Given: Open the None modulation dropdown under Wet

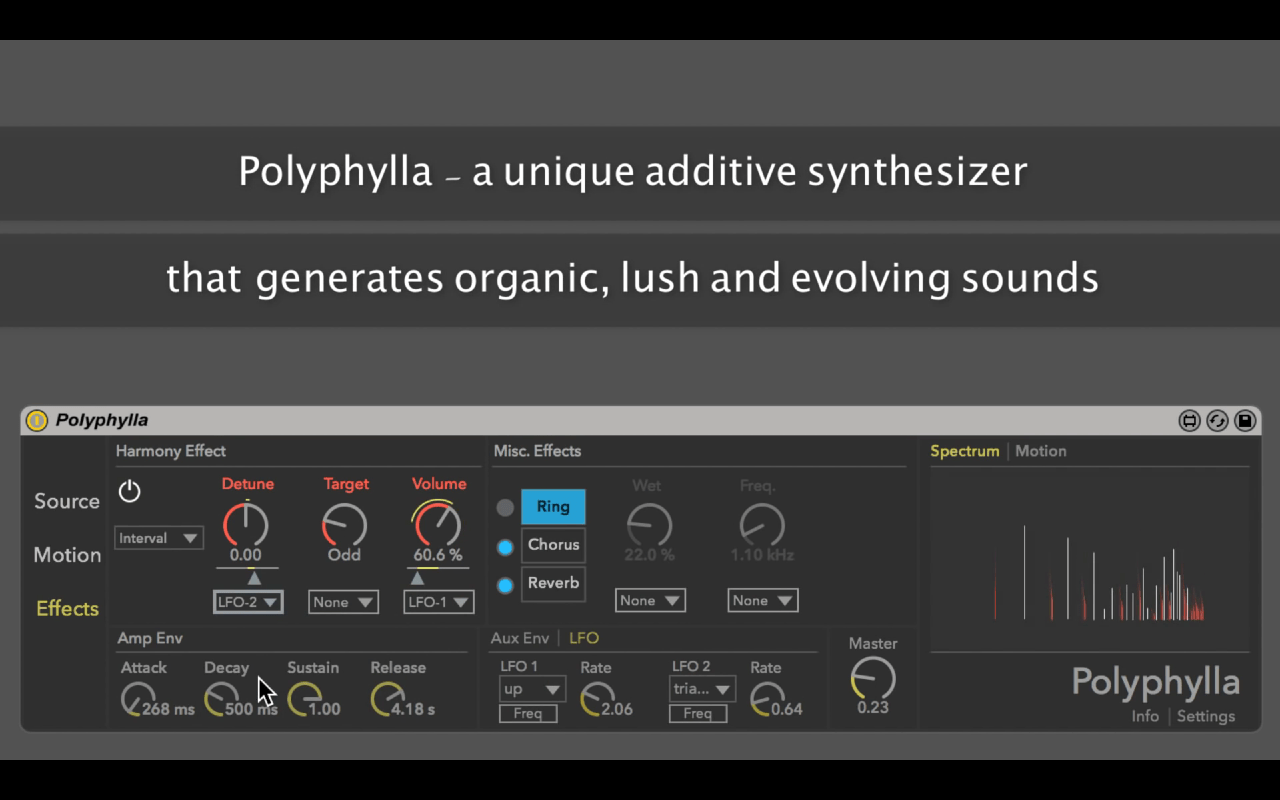Looking at the screenshot, I should point(650,600).
